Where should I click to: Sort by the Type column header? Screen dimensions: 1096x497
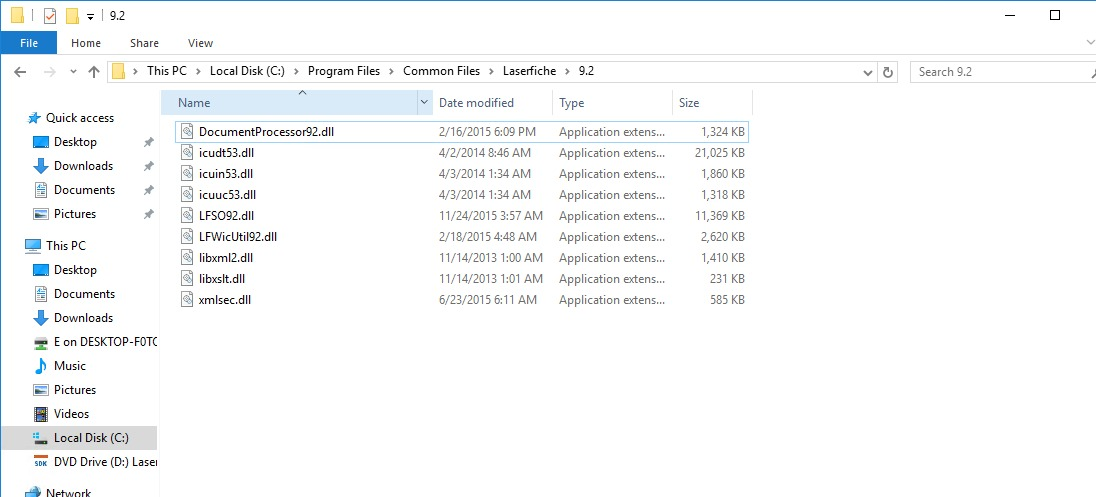point(612,103)
